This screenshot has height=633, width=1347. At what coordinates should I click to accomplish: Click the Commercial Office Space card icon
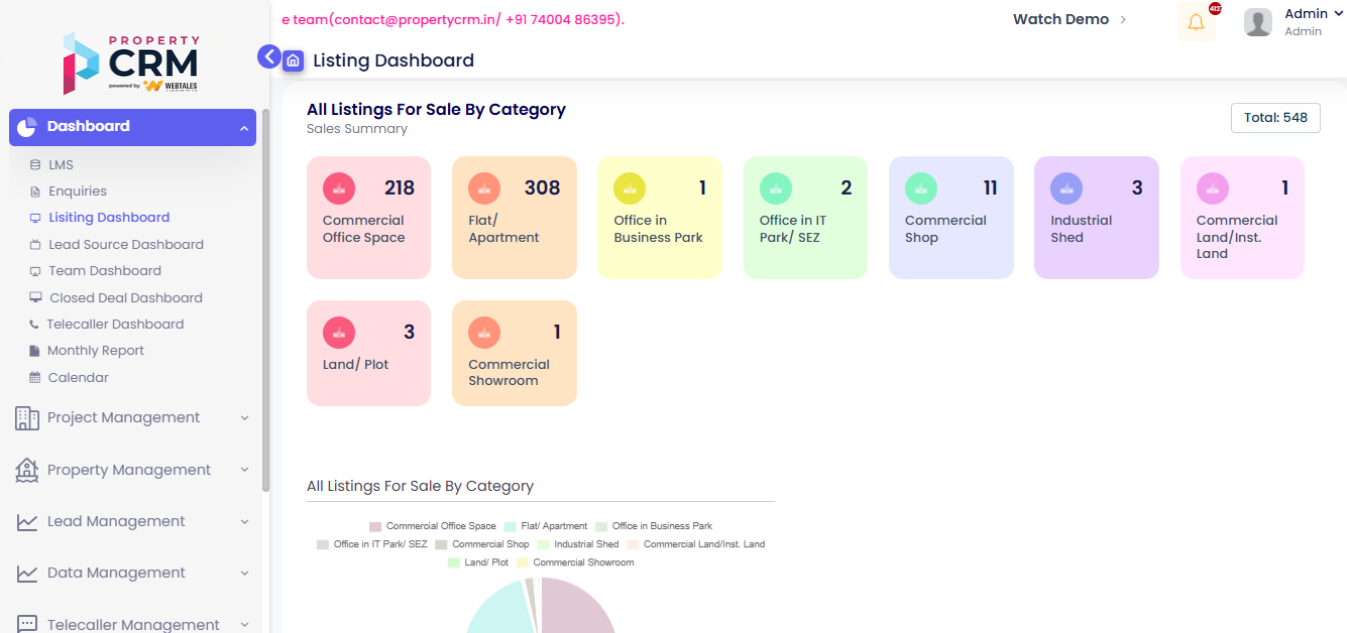339,188
